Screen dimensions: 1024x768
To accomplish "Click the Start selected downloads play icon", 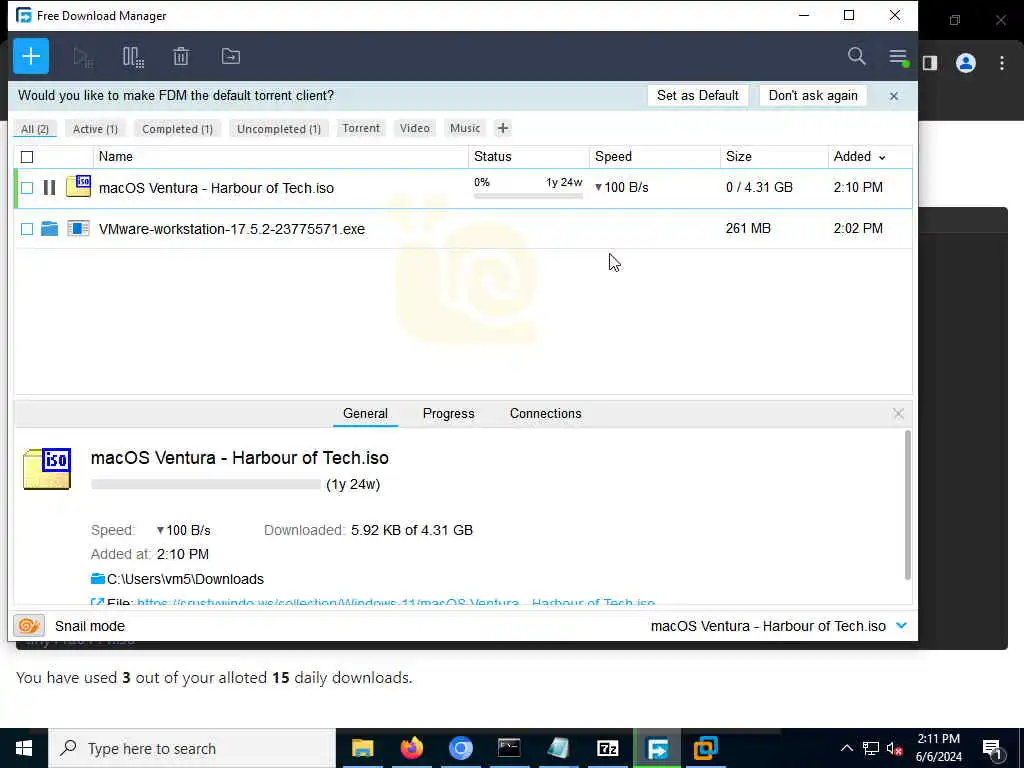I will tap(83, 57).
